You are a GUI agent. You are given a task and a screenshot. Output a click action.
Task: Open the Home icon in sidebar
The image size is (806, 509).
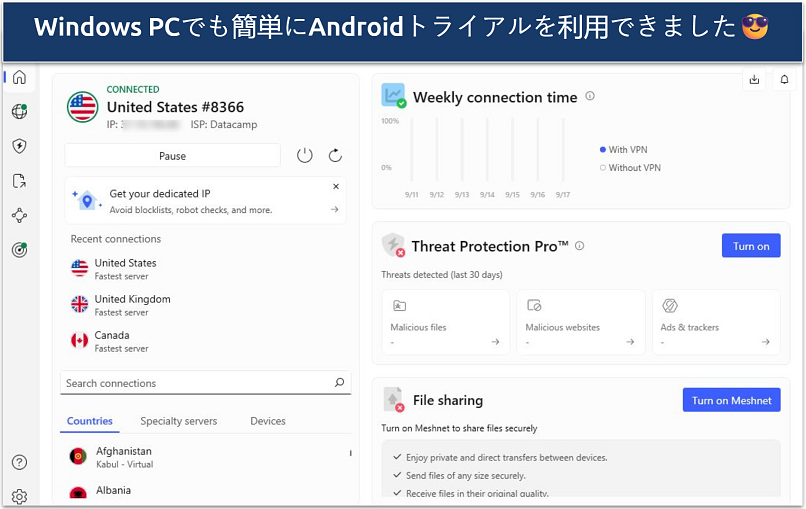point(19,78)
